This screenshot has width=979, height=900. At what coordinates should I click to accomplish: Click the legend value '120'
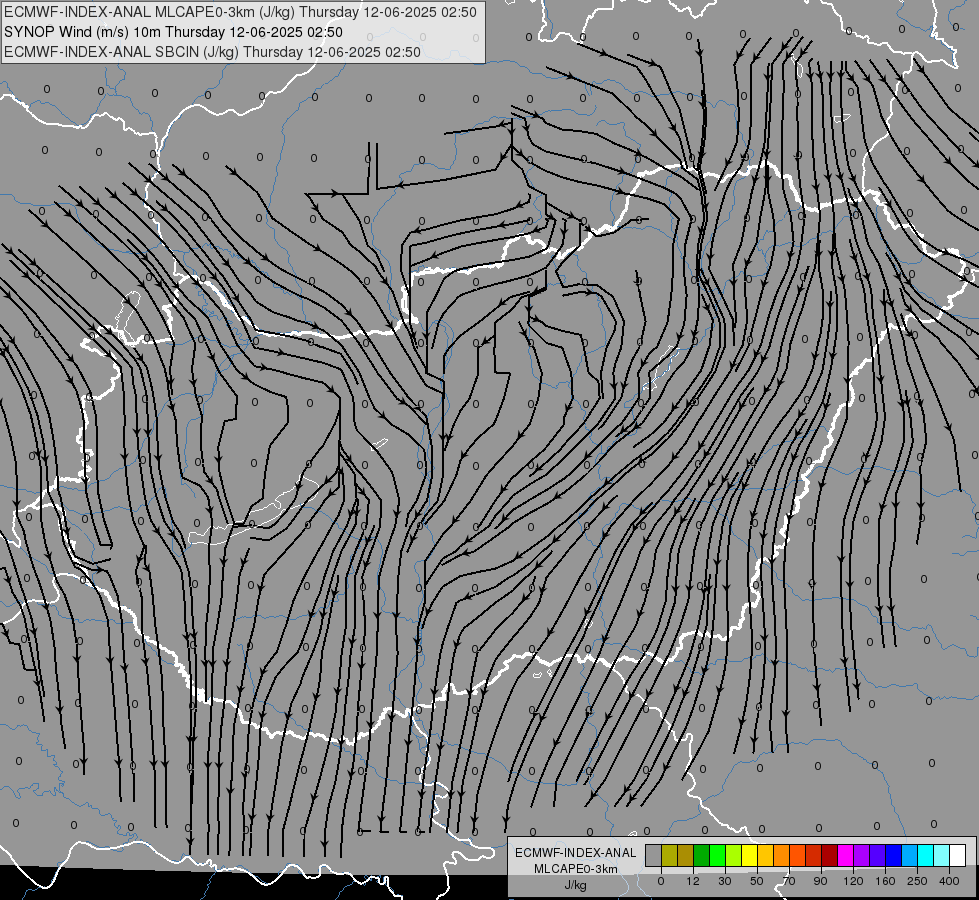pyautogui.click(x=853, y=881)
